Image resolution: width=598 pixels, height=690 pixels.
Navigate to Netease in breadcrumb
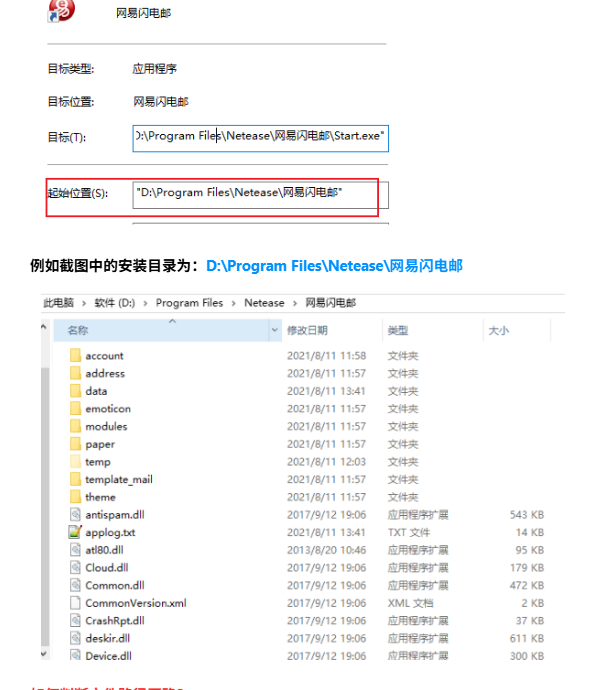[x=264, y=303]
